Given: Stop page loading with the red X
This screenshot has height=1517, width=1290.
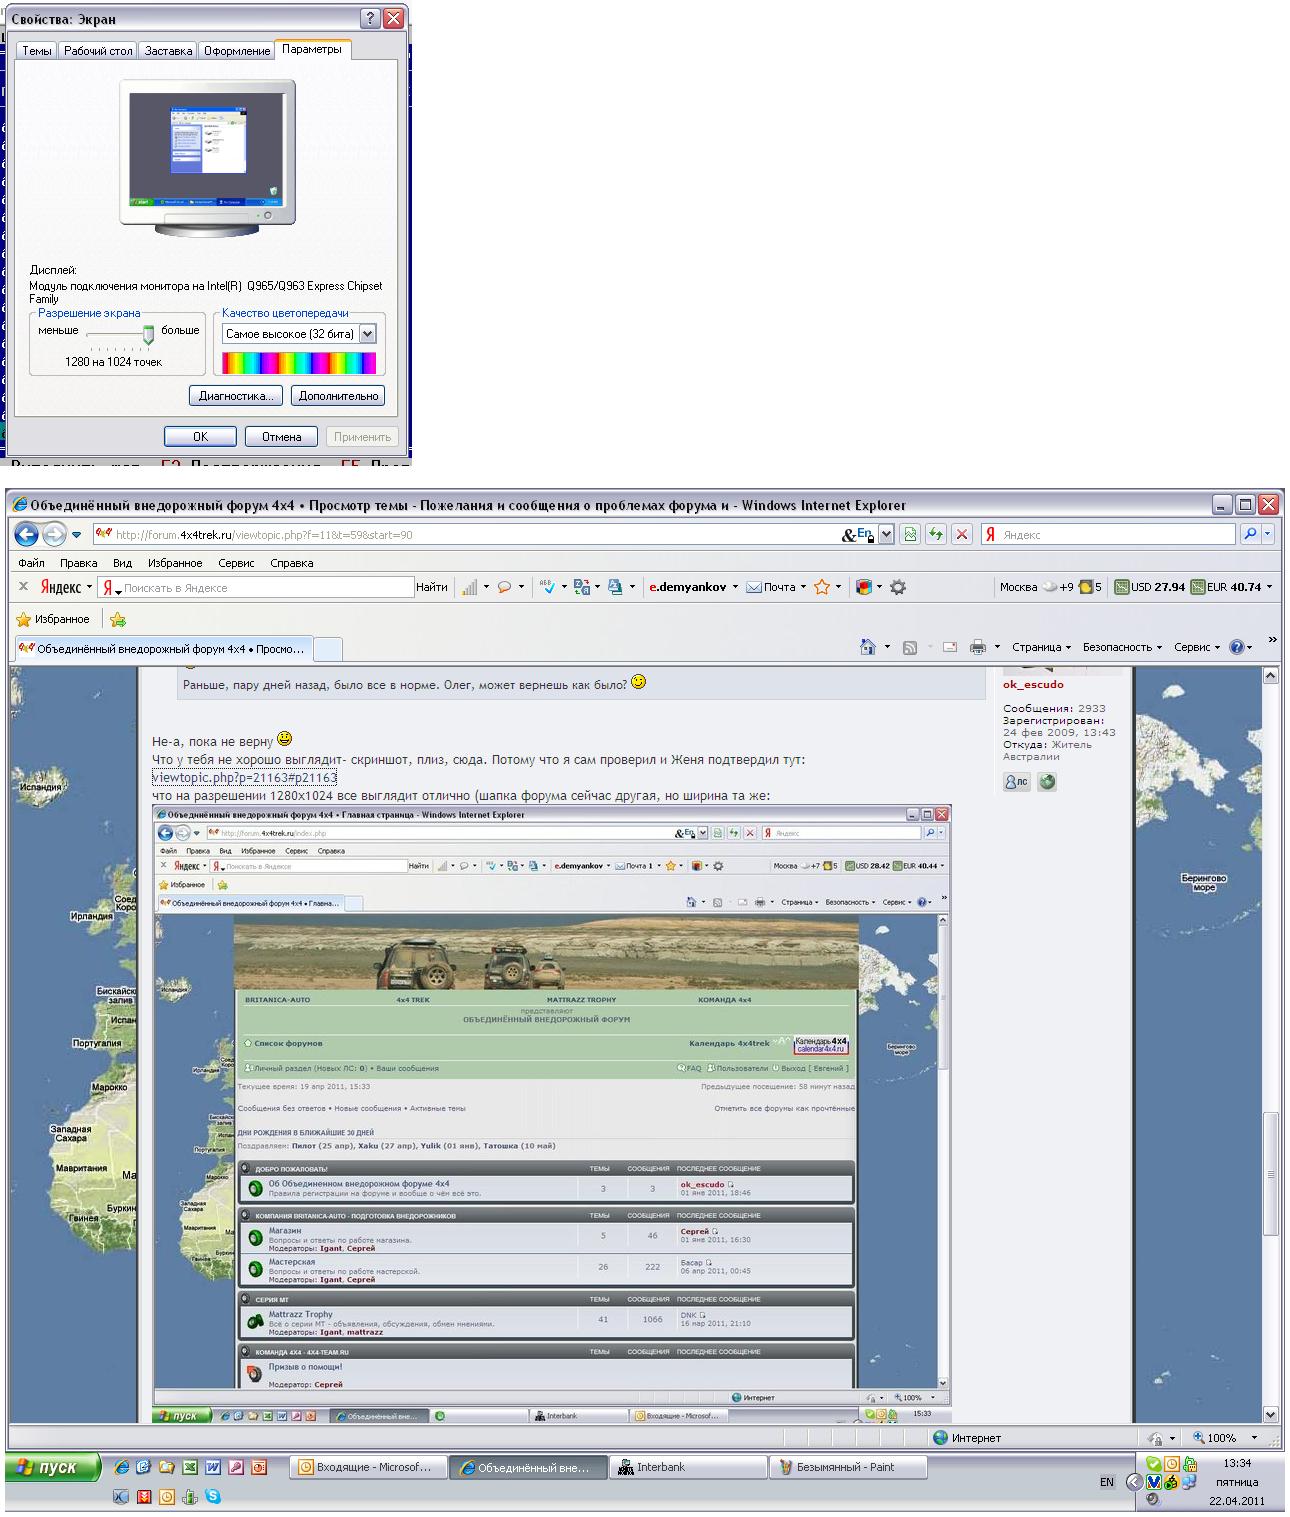Looking at the screenshot, I should [962, 534].
